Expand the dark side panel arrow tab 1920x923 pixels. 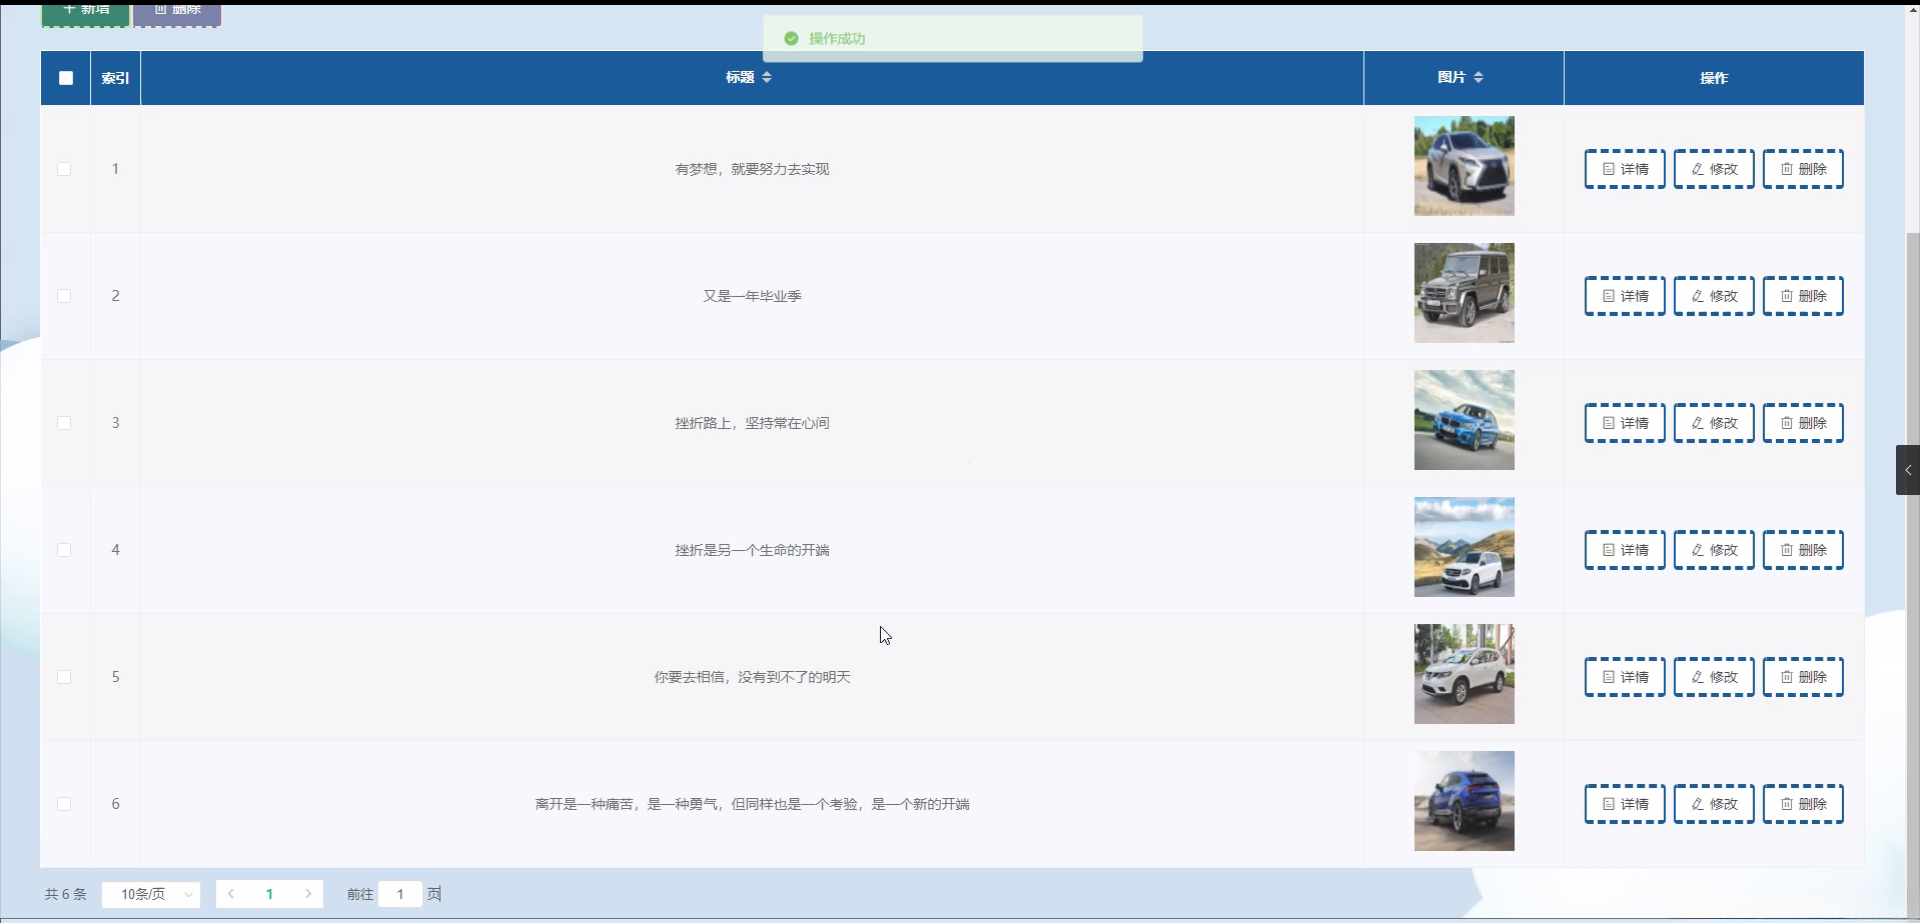point(1908,470)
